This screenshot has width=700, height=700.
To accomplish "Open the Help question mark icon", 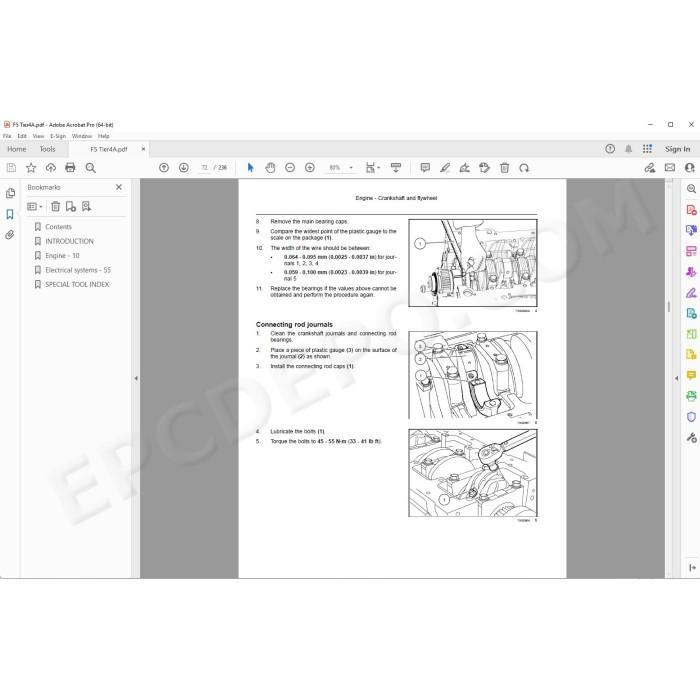I will pos(610,149).
